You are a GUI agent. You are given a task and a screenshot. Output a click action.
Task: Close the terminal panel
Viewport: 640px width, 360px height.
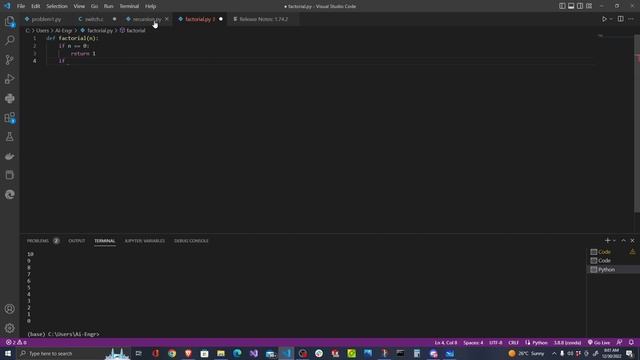632,240
